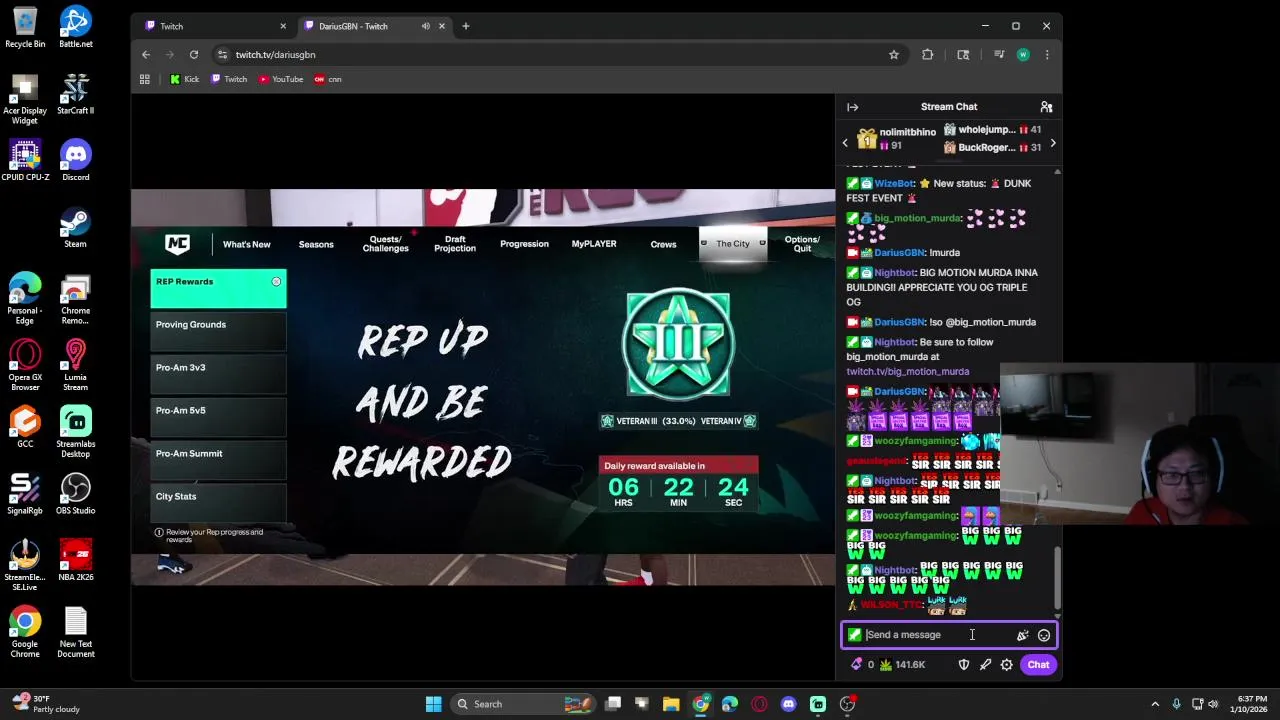
Task: Go back in Chrome
Action: point(146,54)
